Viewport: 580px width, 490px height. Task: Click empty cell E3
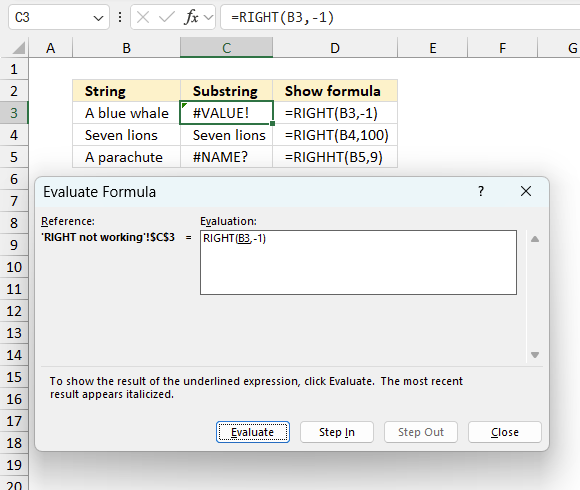coord(433,113)
